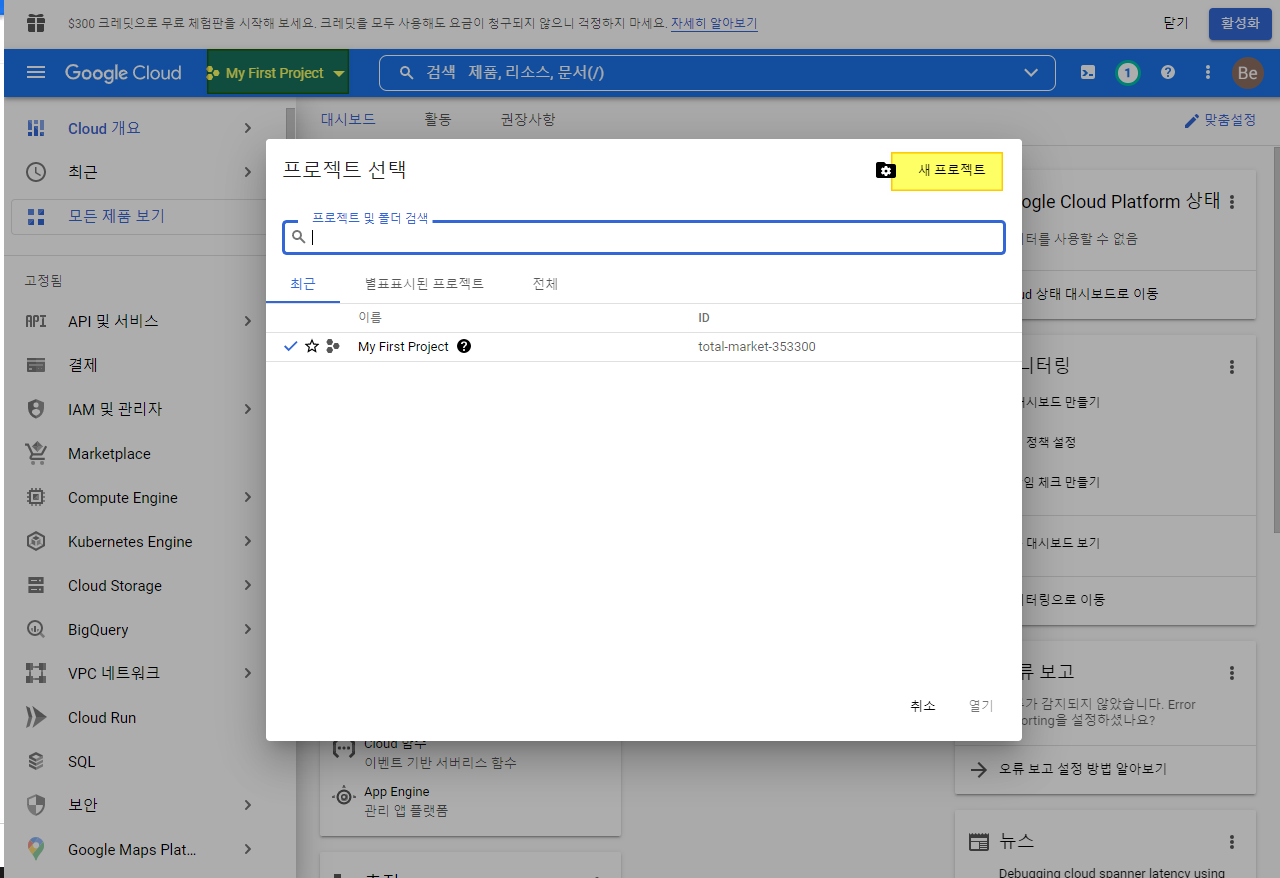Image resolution: width=1280 pixels, height=878 pixels.
Task: Click the top product search field
Action: point(717,73)
